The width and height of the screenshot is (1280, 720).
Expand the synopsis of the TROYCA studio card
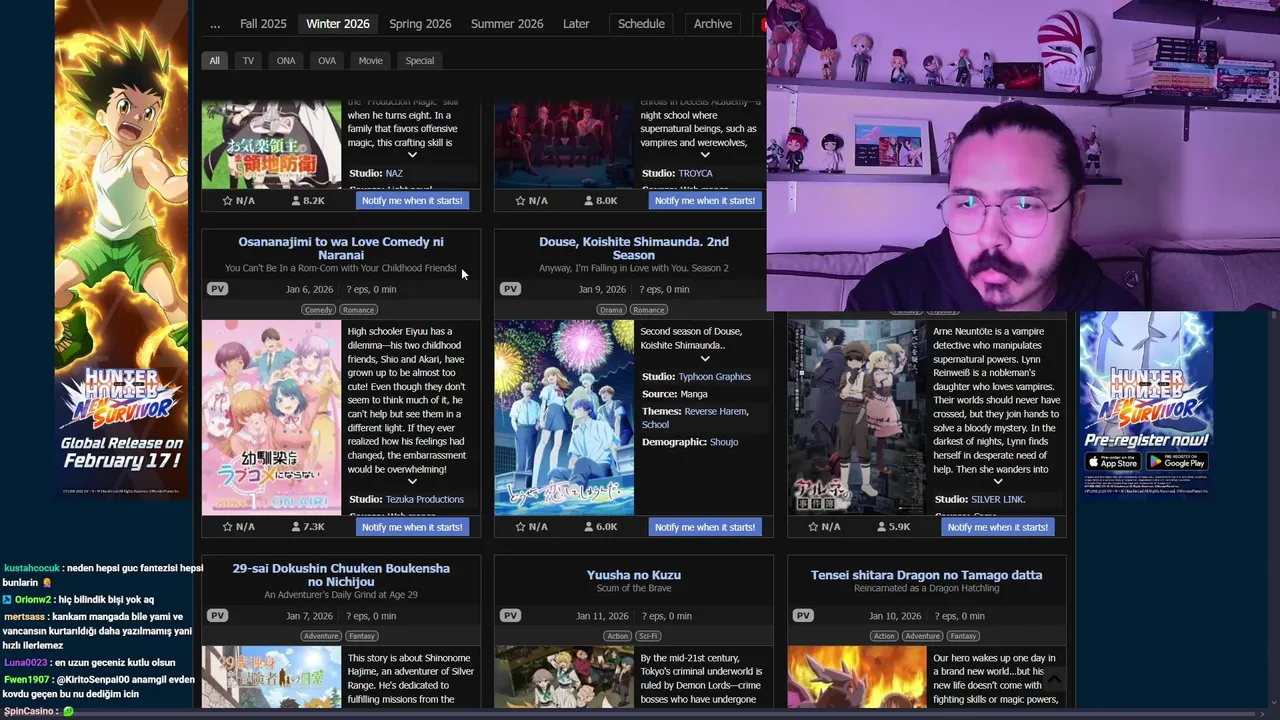[705, 155]
